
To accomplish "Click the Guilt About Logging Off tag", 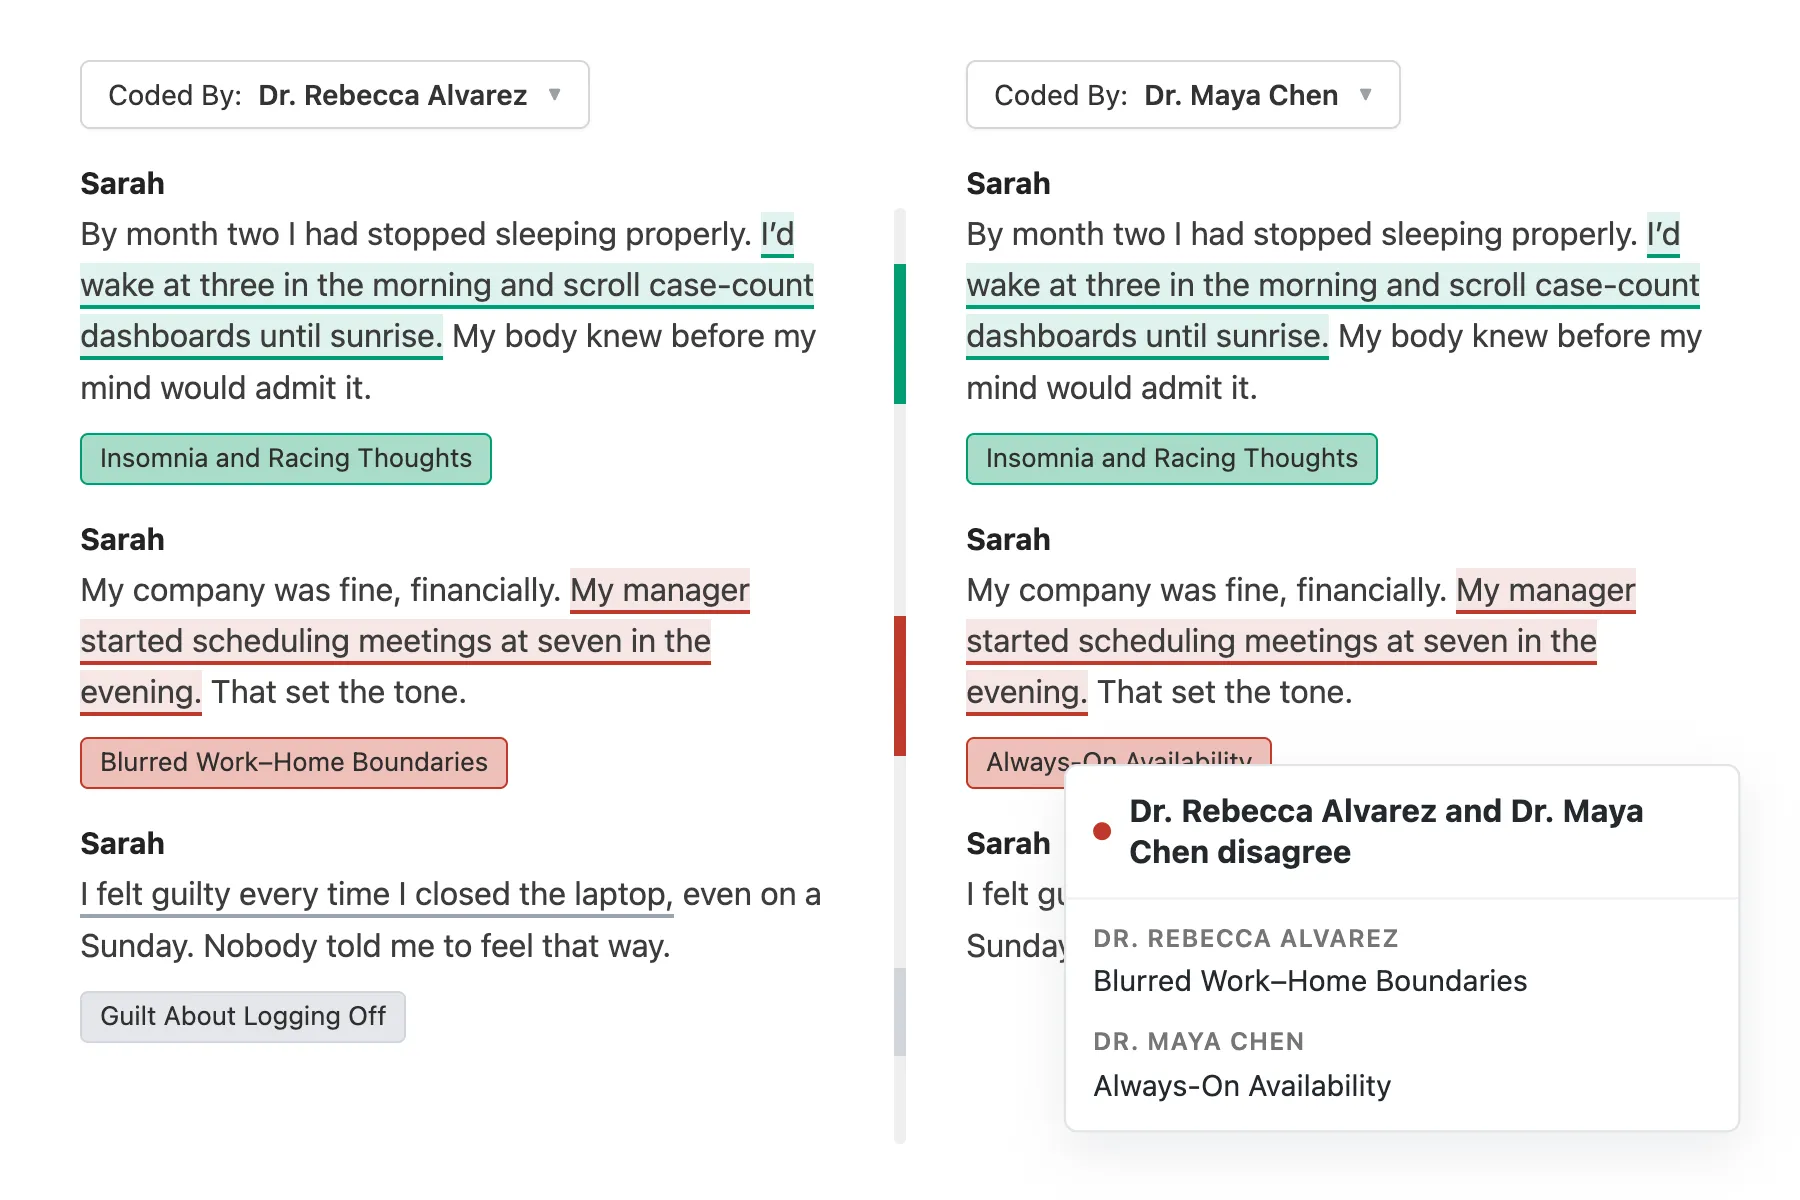I will (243, 1017).
